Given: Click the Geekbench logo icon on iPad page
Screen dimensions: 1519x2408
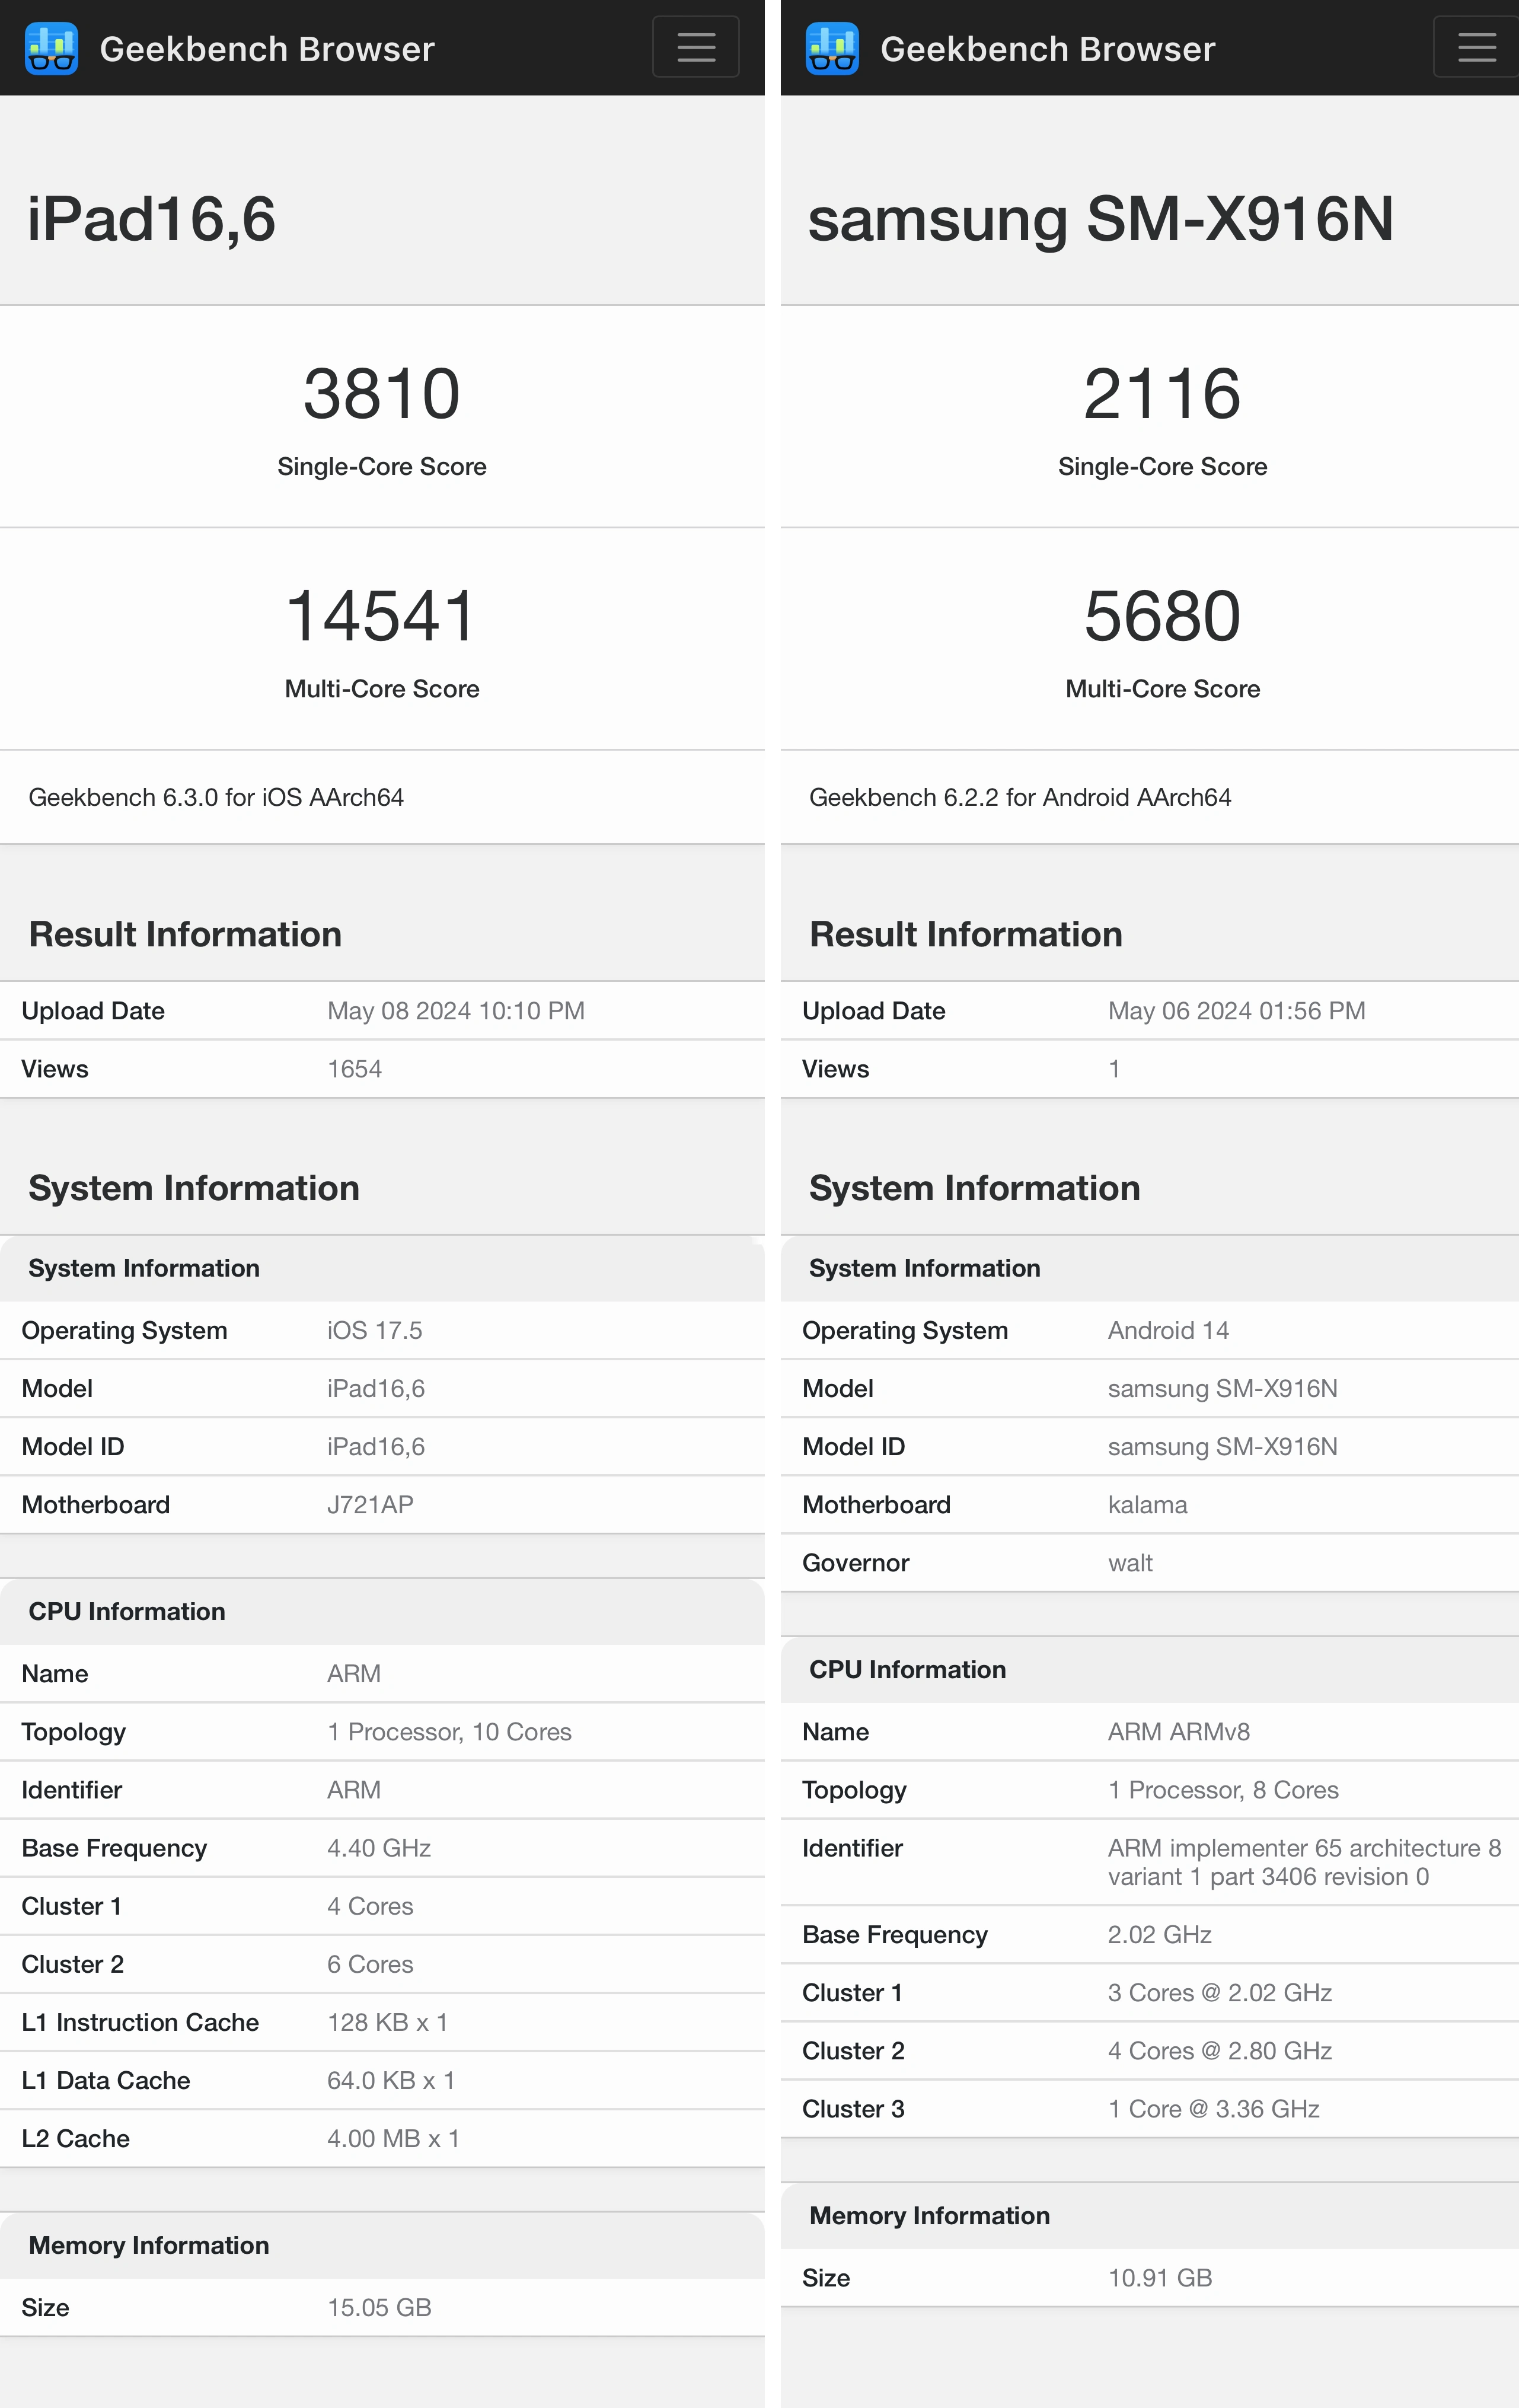Looking at the screenshot, I should [x=52, y=48].
